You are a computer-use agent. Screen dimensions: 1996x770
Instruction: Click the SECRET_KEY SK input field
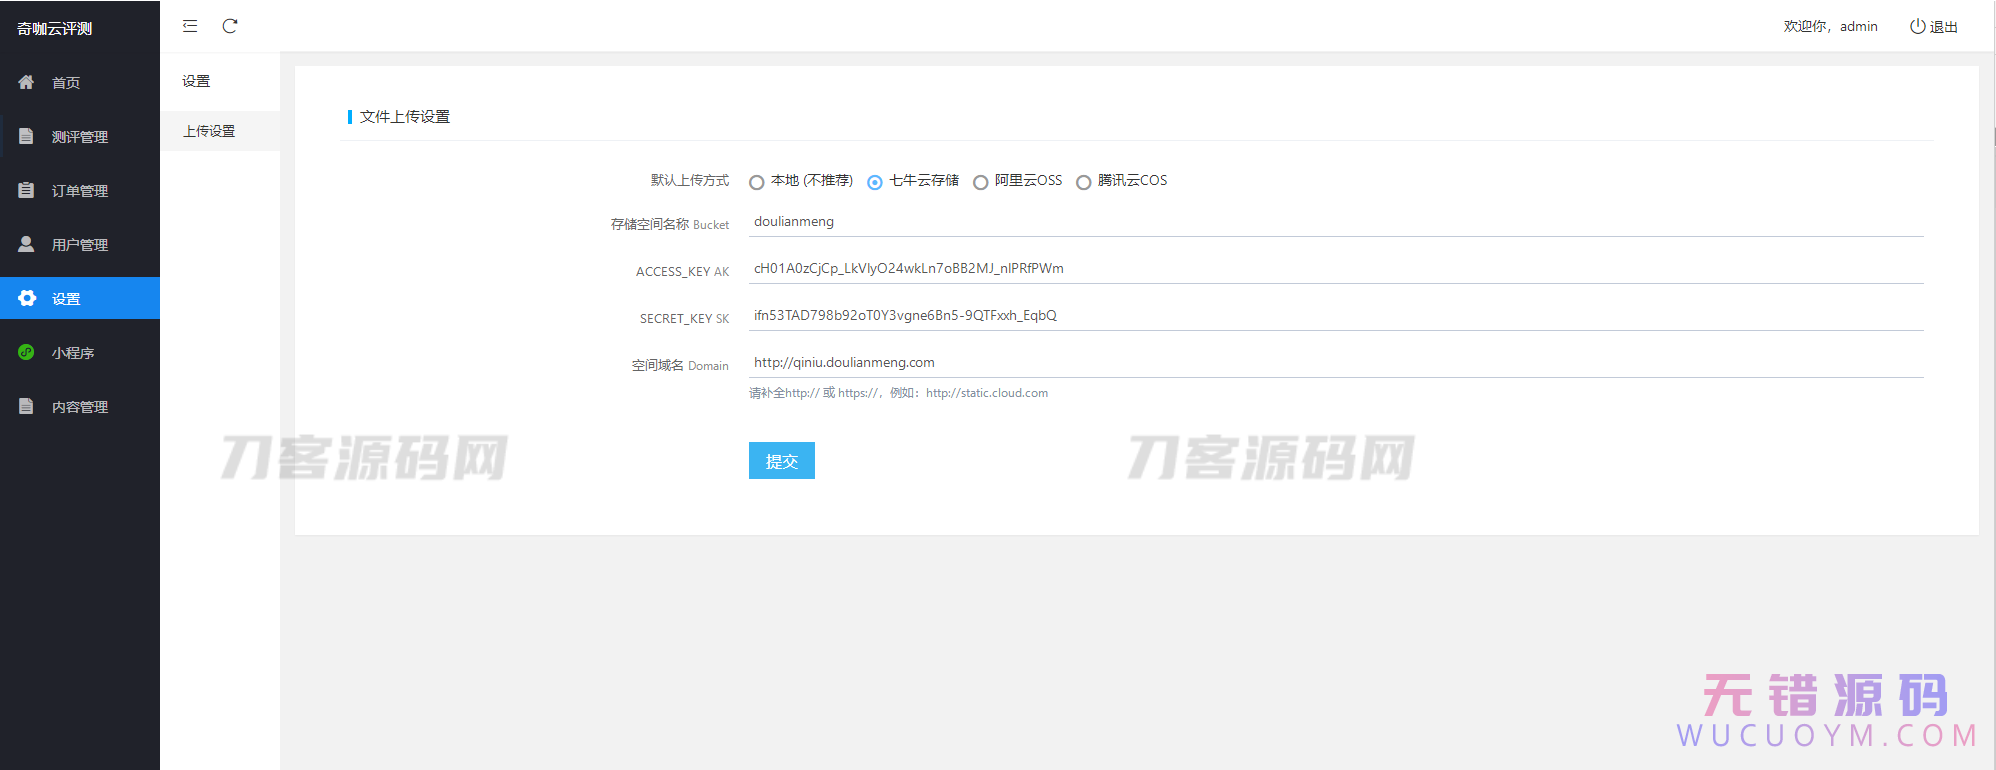tap(1336, 316)
